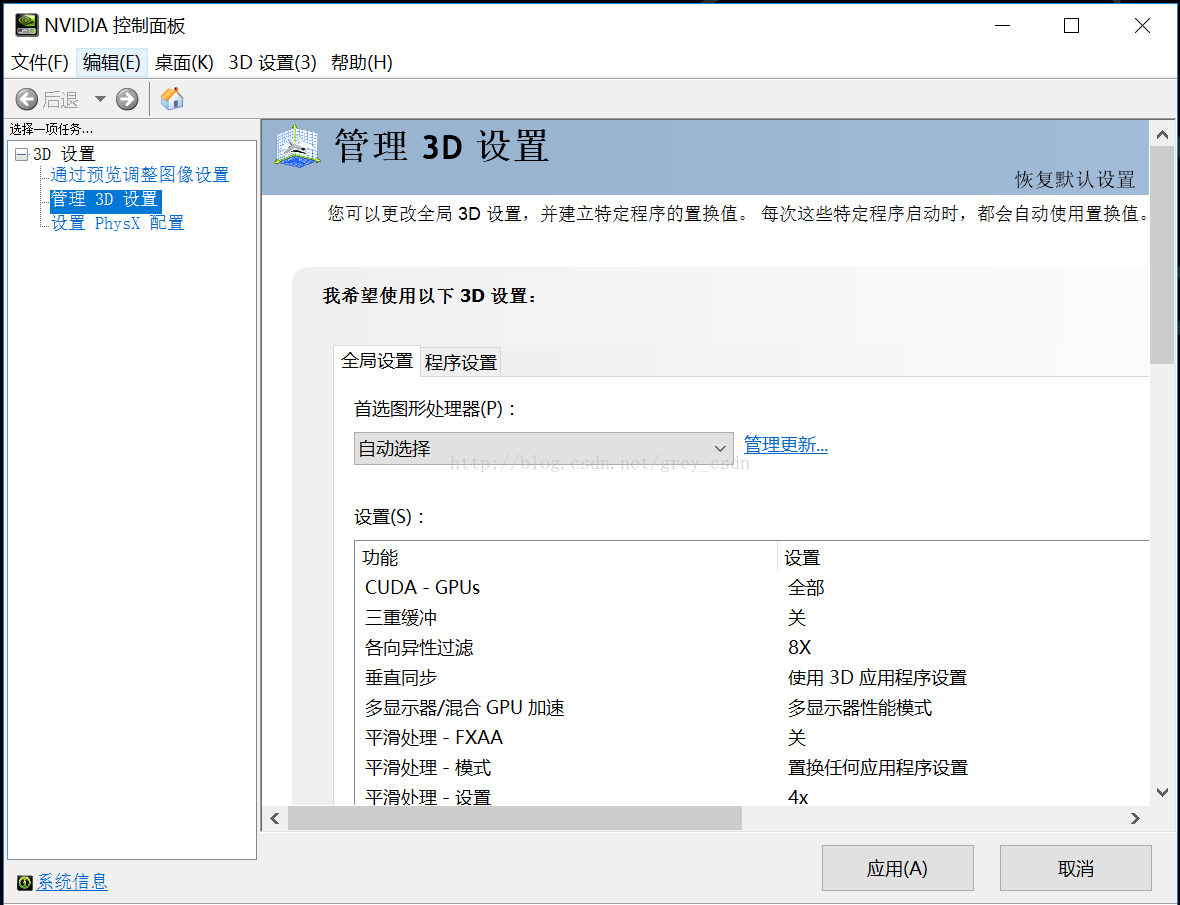Select the 垂直同步 setting row
Image resolution: width=1180 pixels, height=905 pixels.
tap(752, 678)
